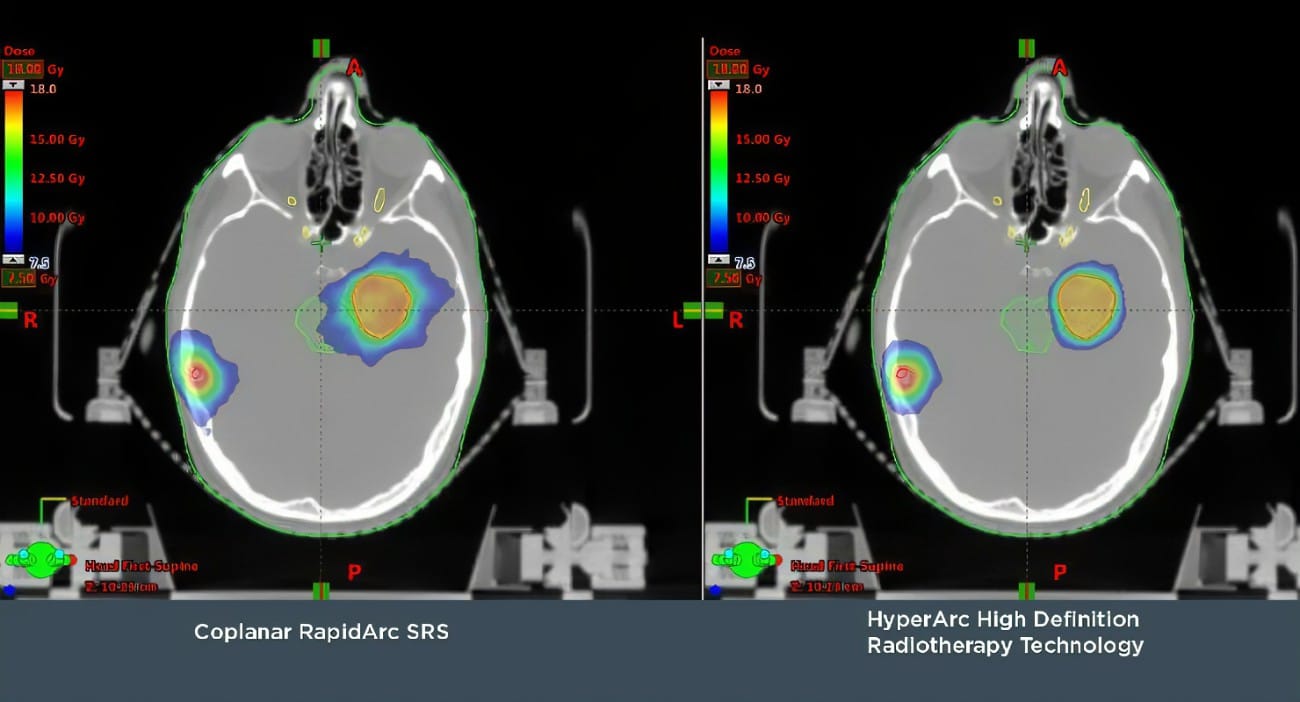Click the elongated yellow contour in HyperArc image

[x=1085, y=200]
